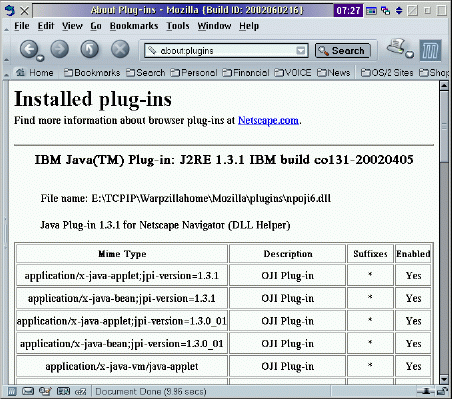
Task: Click cell 'application/x-java-vm/java-applet'
Action: click(x=122, y=366)
